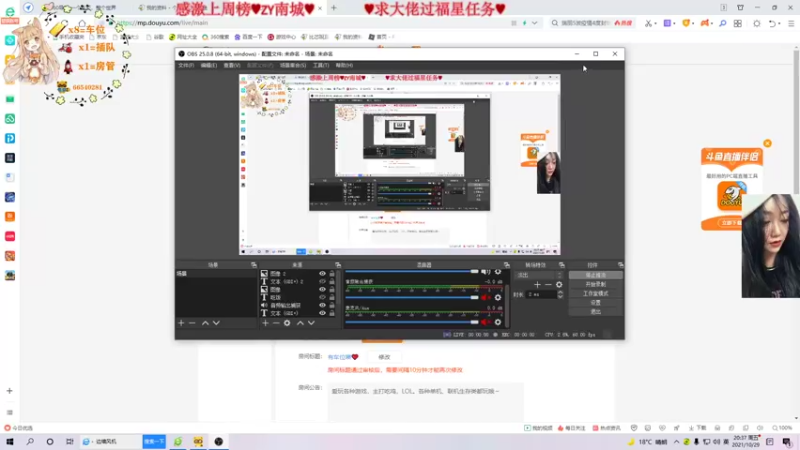Unmute the desktop audio capture mixer track
This screenshot has width=800, height=450.
(485, 297)
